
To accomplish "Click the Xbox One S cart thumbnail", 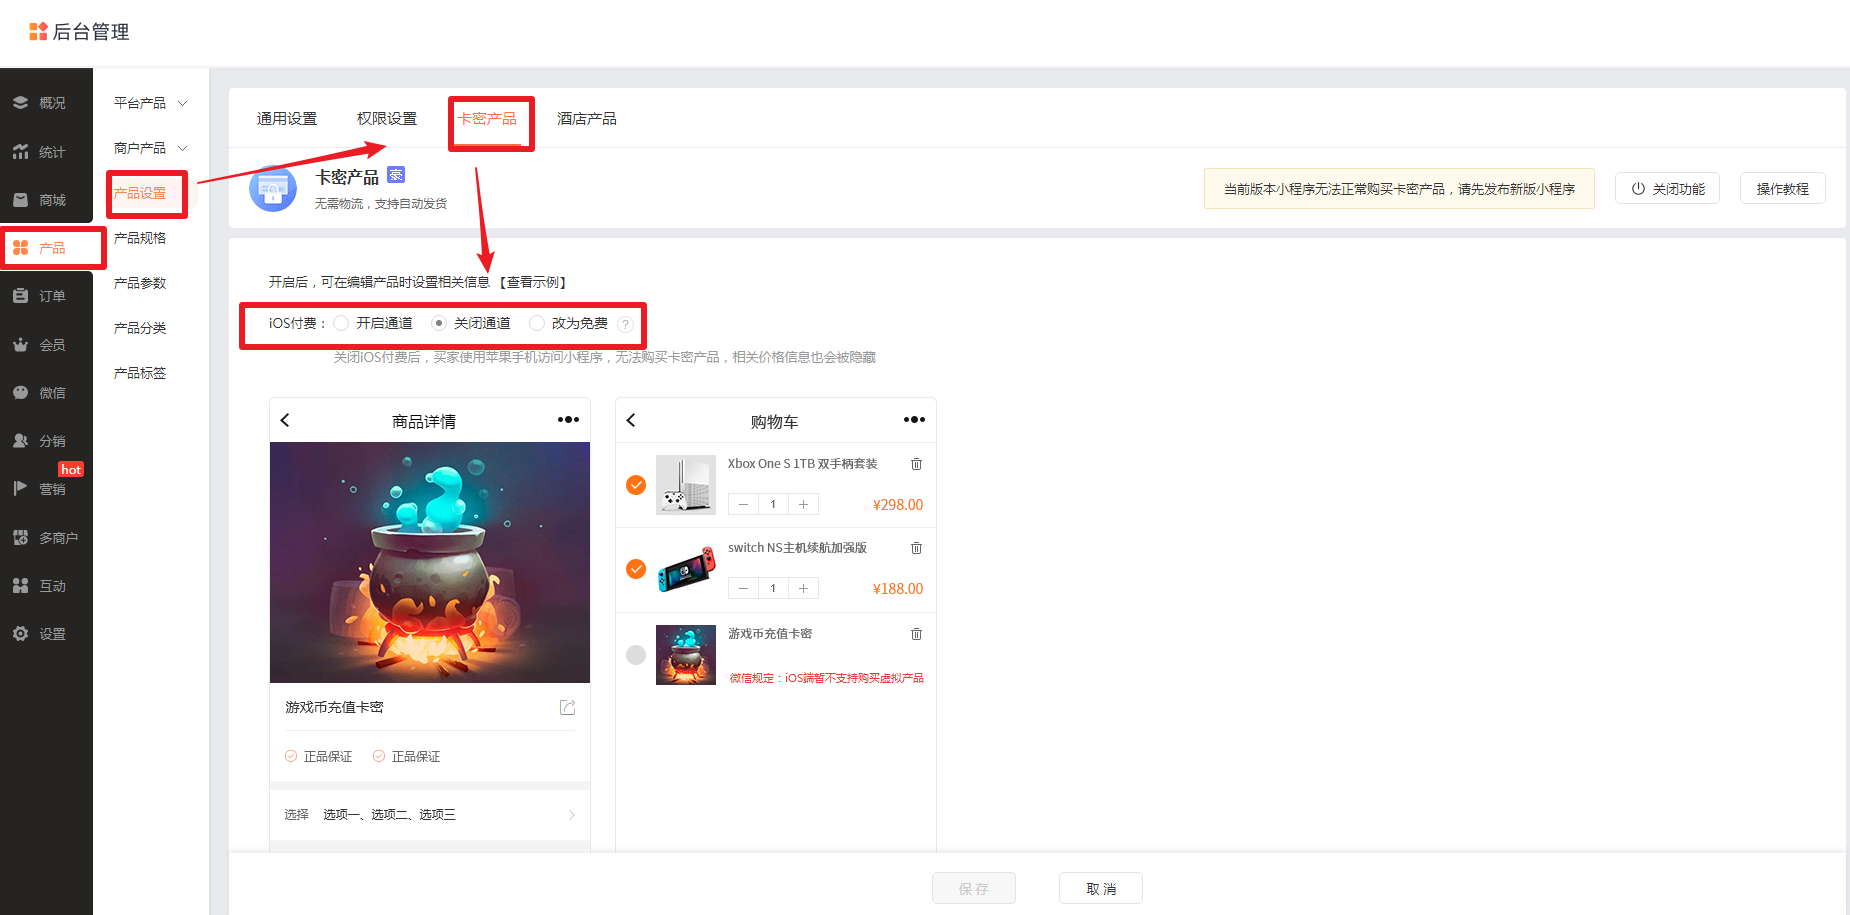I will [686, 485].
